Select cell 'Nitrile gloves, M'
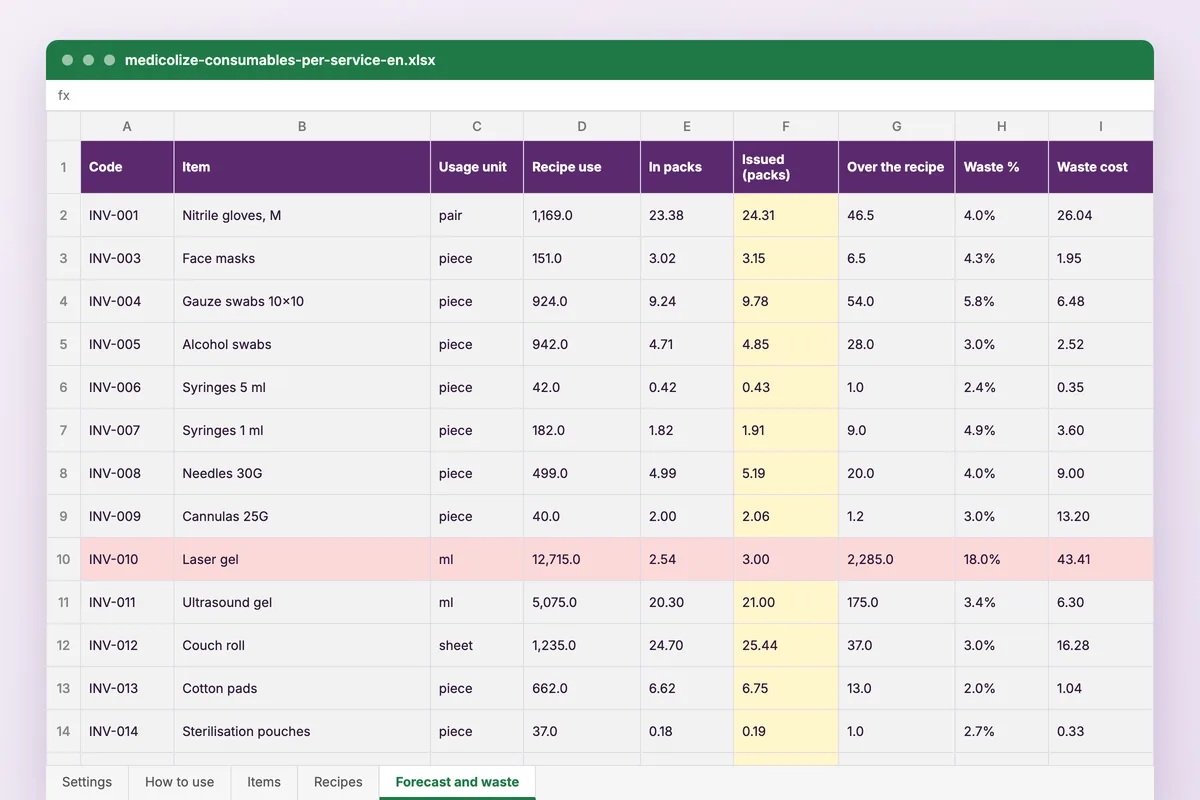 tap(302, 215)
